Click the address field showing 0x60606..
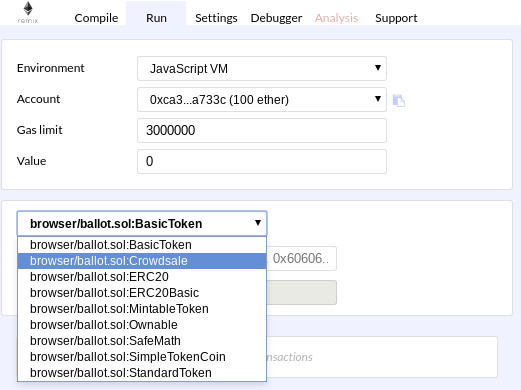 (x=301, y=258)
